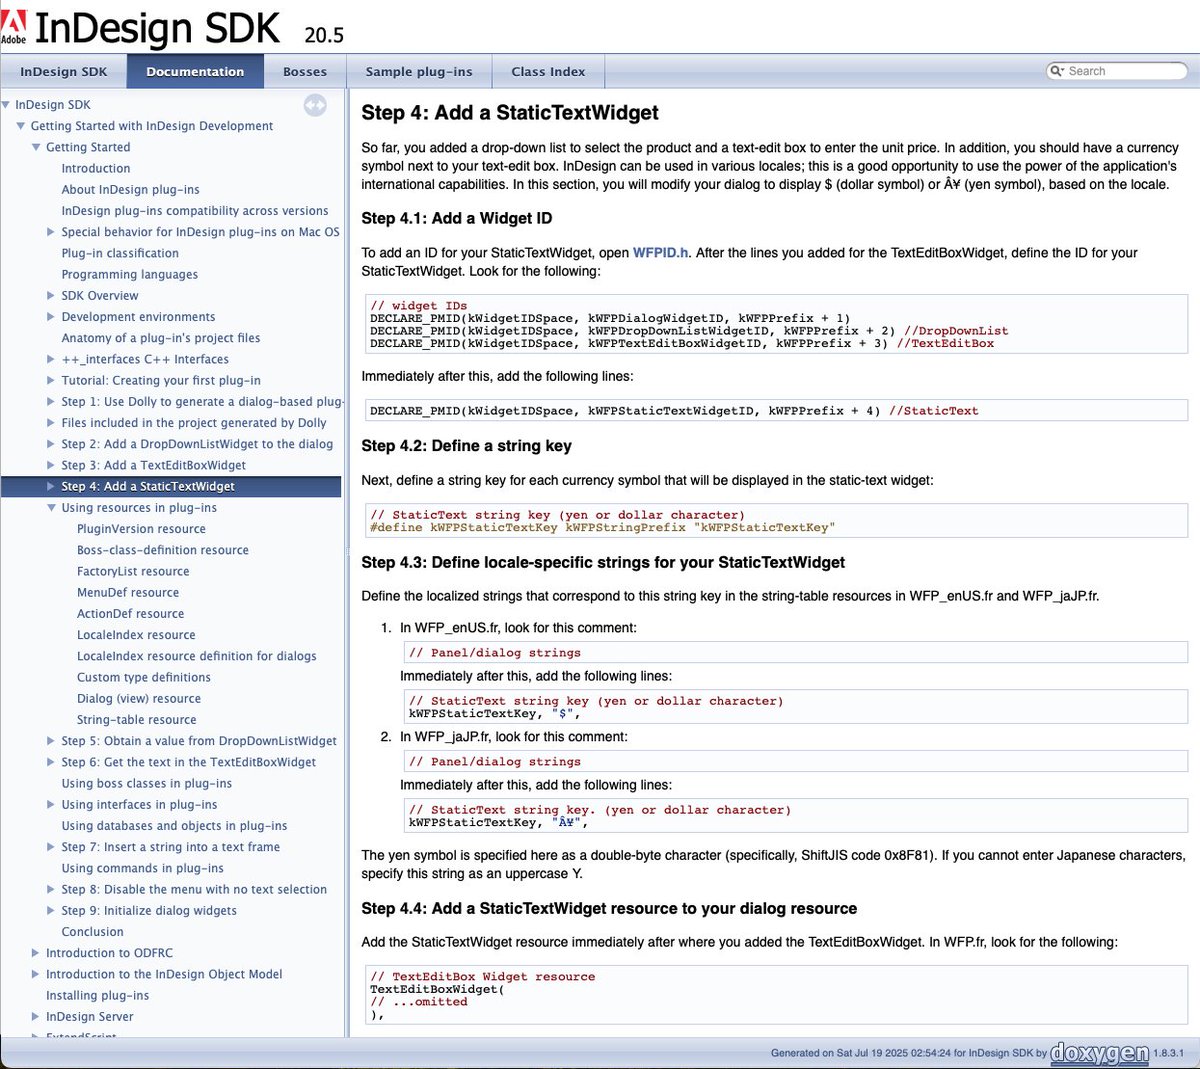Viewport: 1200px width, 1069px height.
Task: Expand the Development environments node
Action: 51,317
